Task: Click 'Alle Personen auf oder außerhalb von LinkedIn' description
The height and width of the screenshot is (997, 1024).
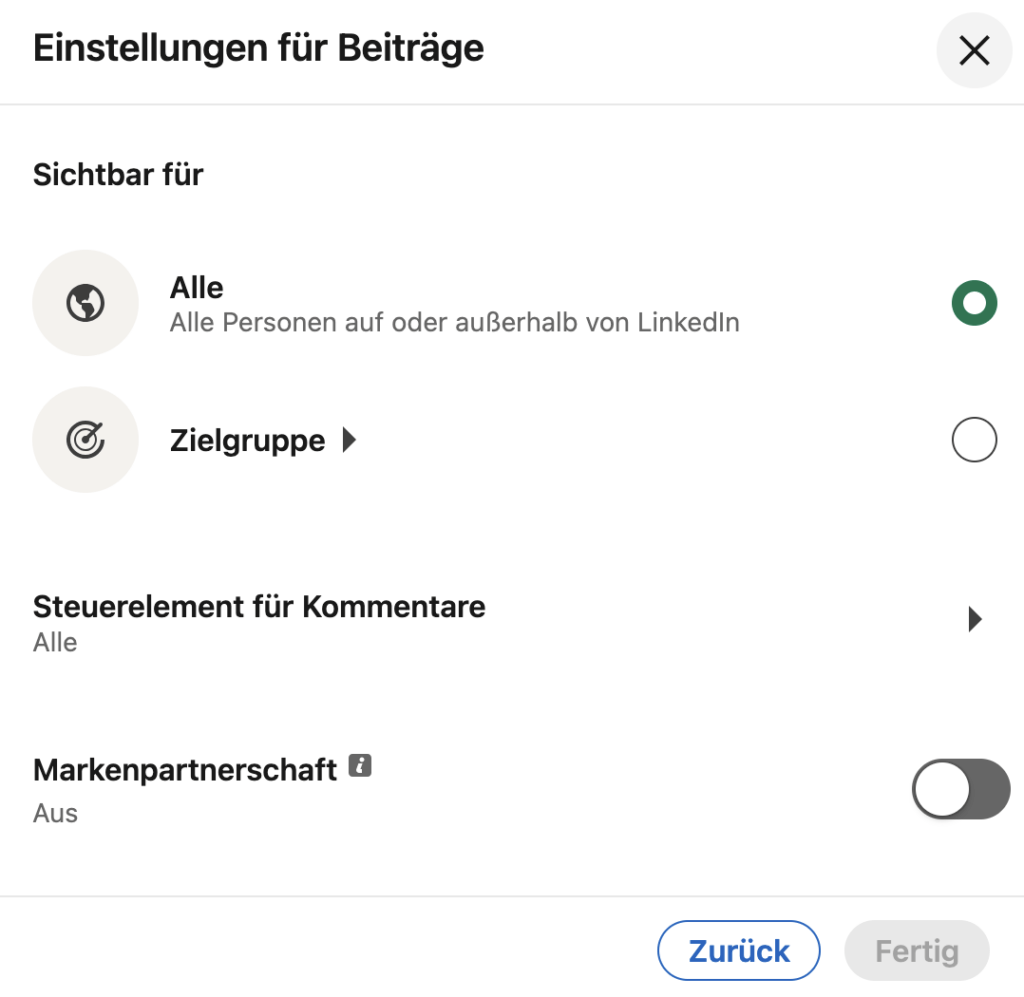Action: pos(455,323)
